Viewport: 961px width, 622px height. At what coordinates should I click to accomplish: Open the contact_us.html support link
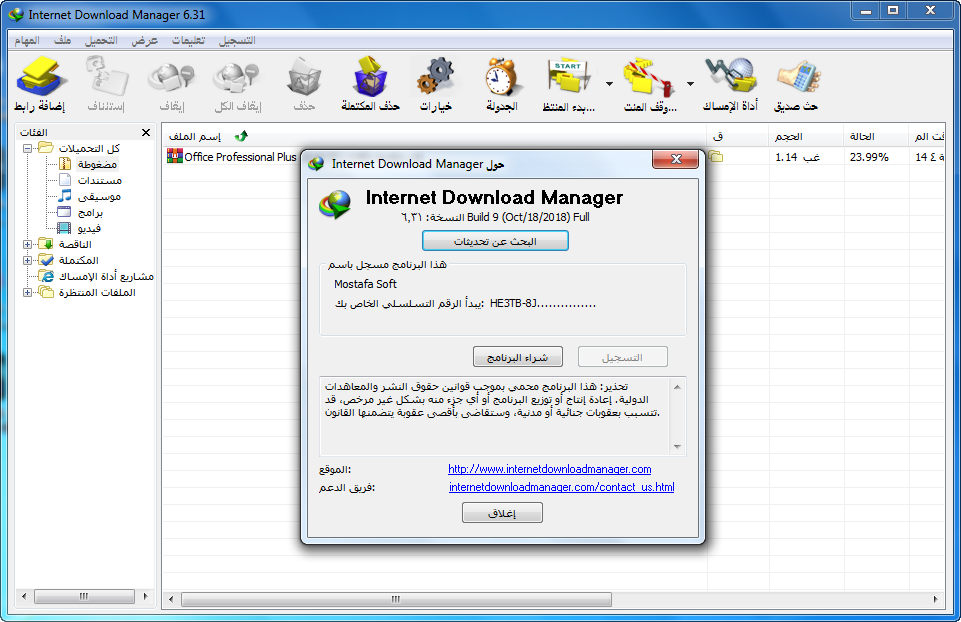pos(561,487)
